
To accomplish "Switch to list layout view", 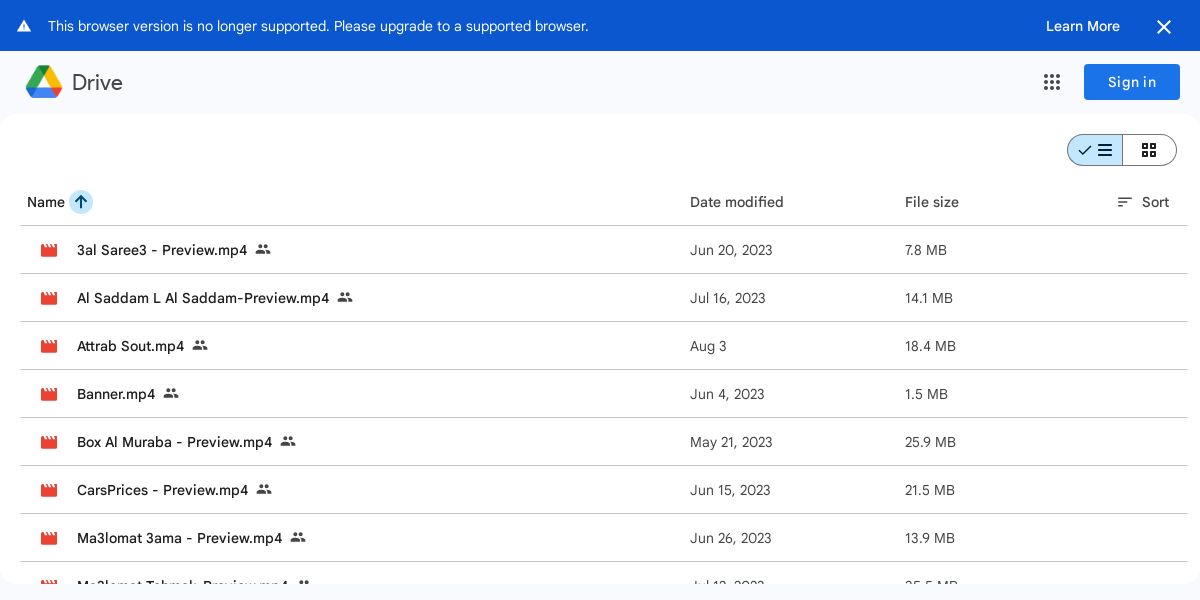I will point(1095,150).
